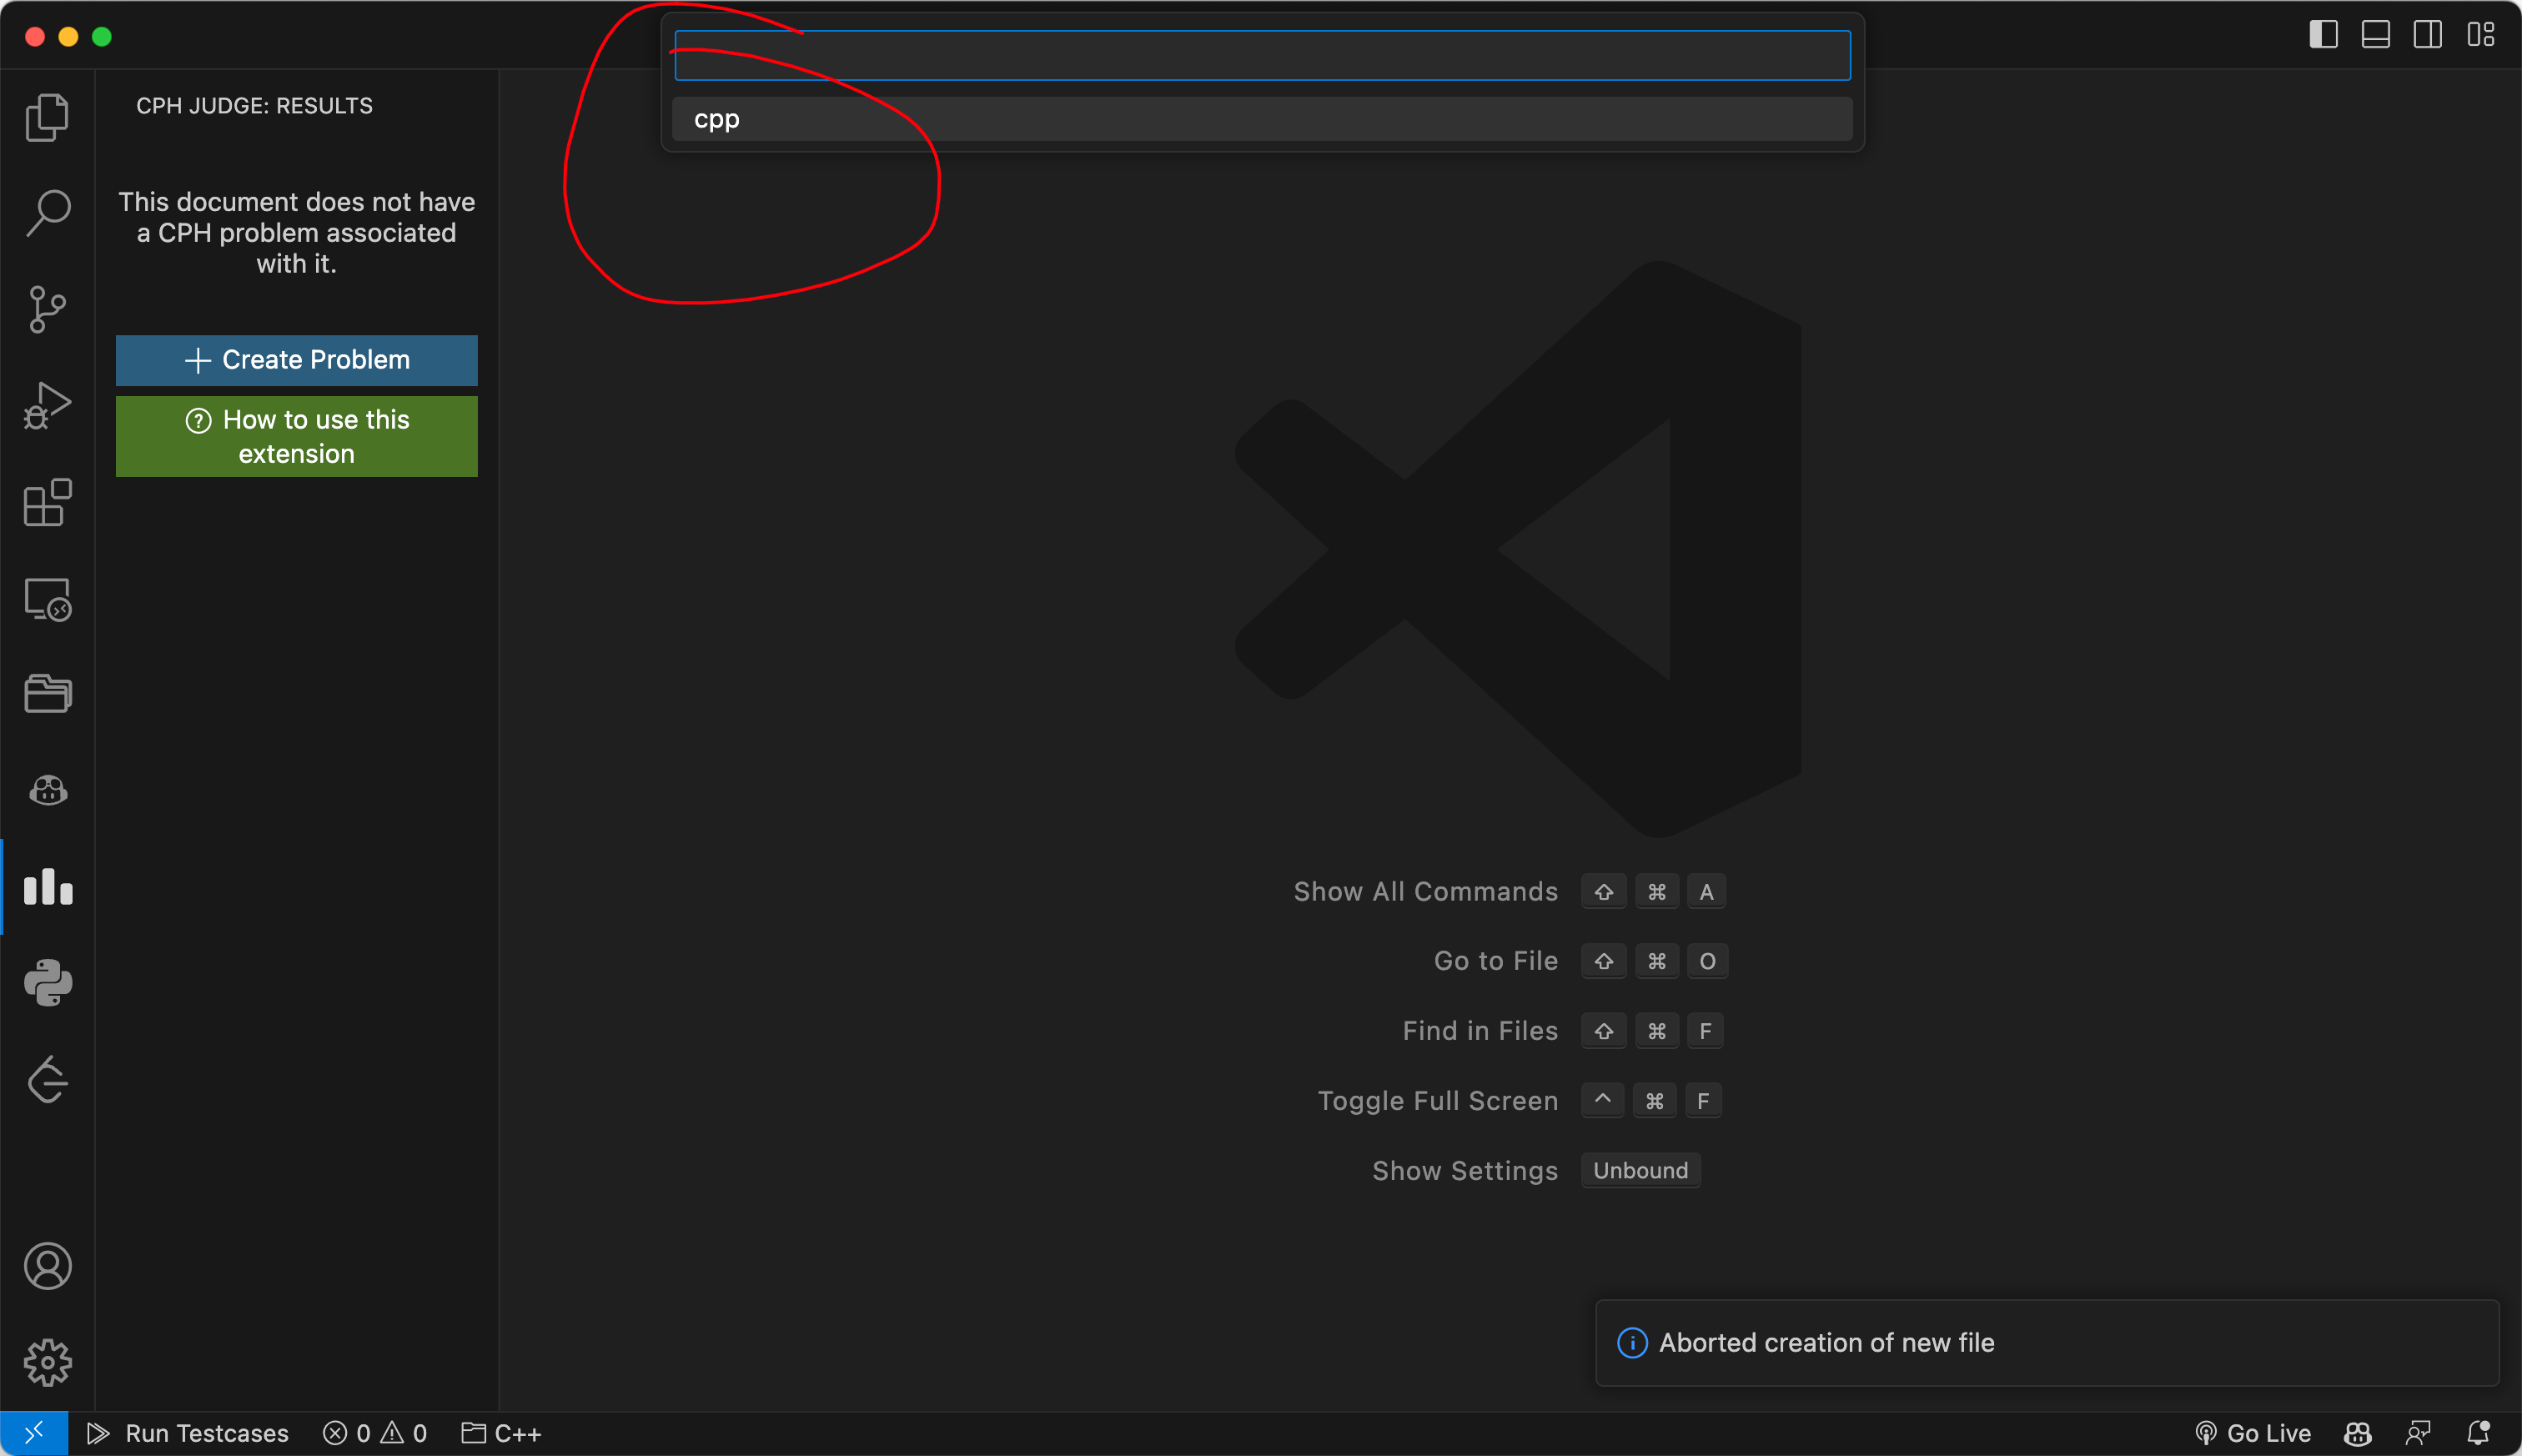Click the Aborted creation of new file notification
The height and width of the screenshot is (1456, 2522).
click(2047, 1342)
